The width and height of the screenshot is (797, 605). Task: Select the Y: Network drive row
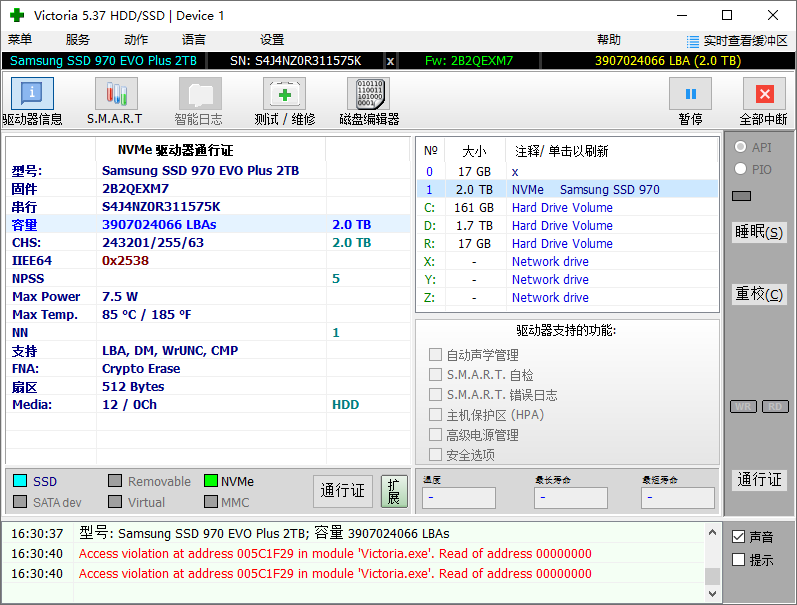[x=567, y=280]
